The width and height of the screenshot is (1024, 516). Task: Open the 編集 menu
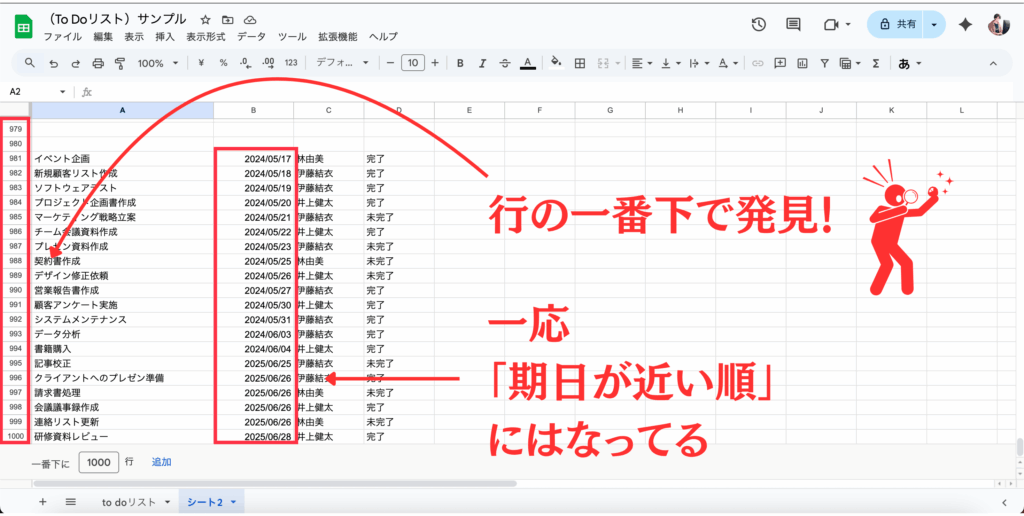tap(103, 37)
